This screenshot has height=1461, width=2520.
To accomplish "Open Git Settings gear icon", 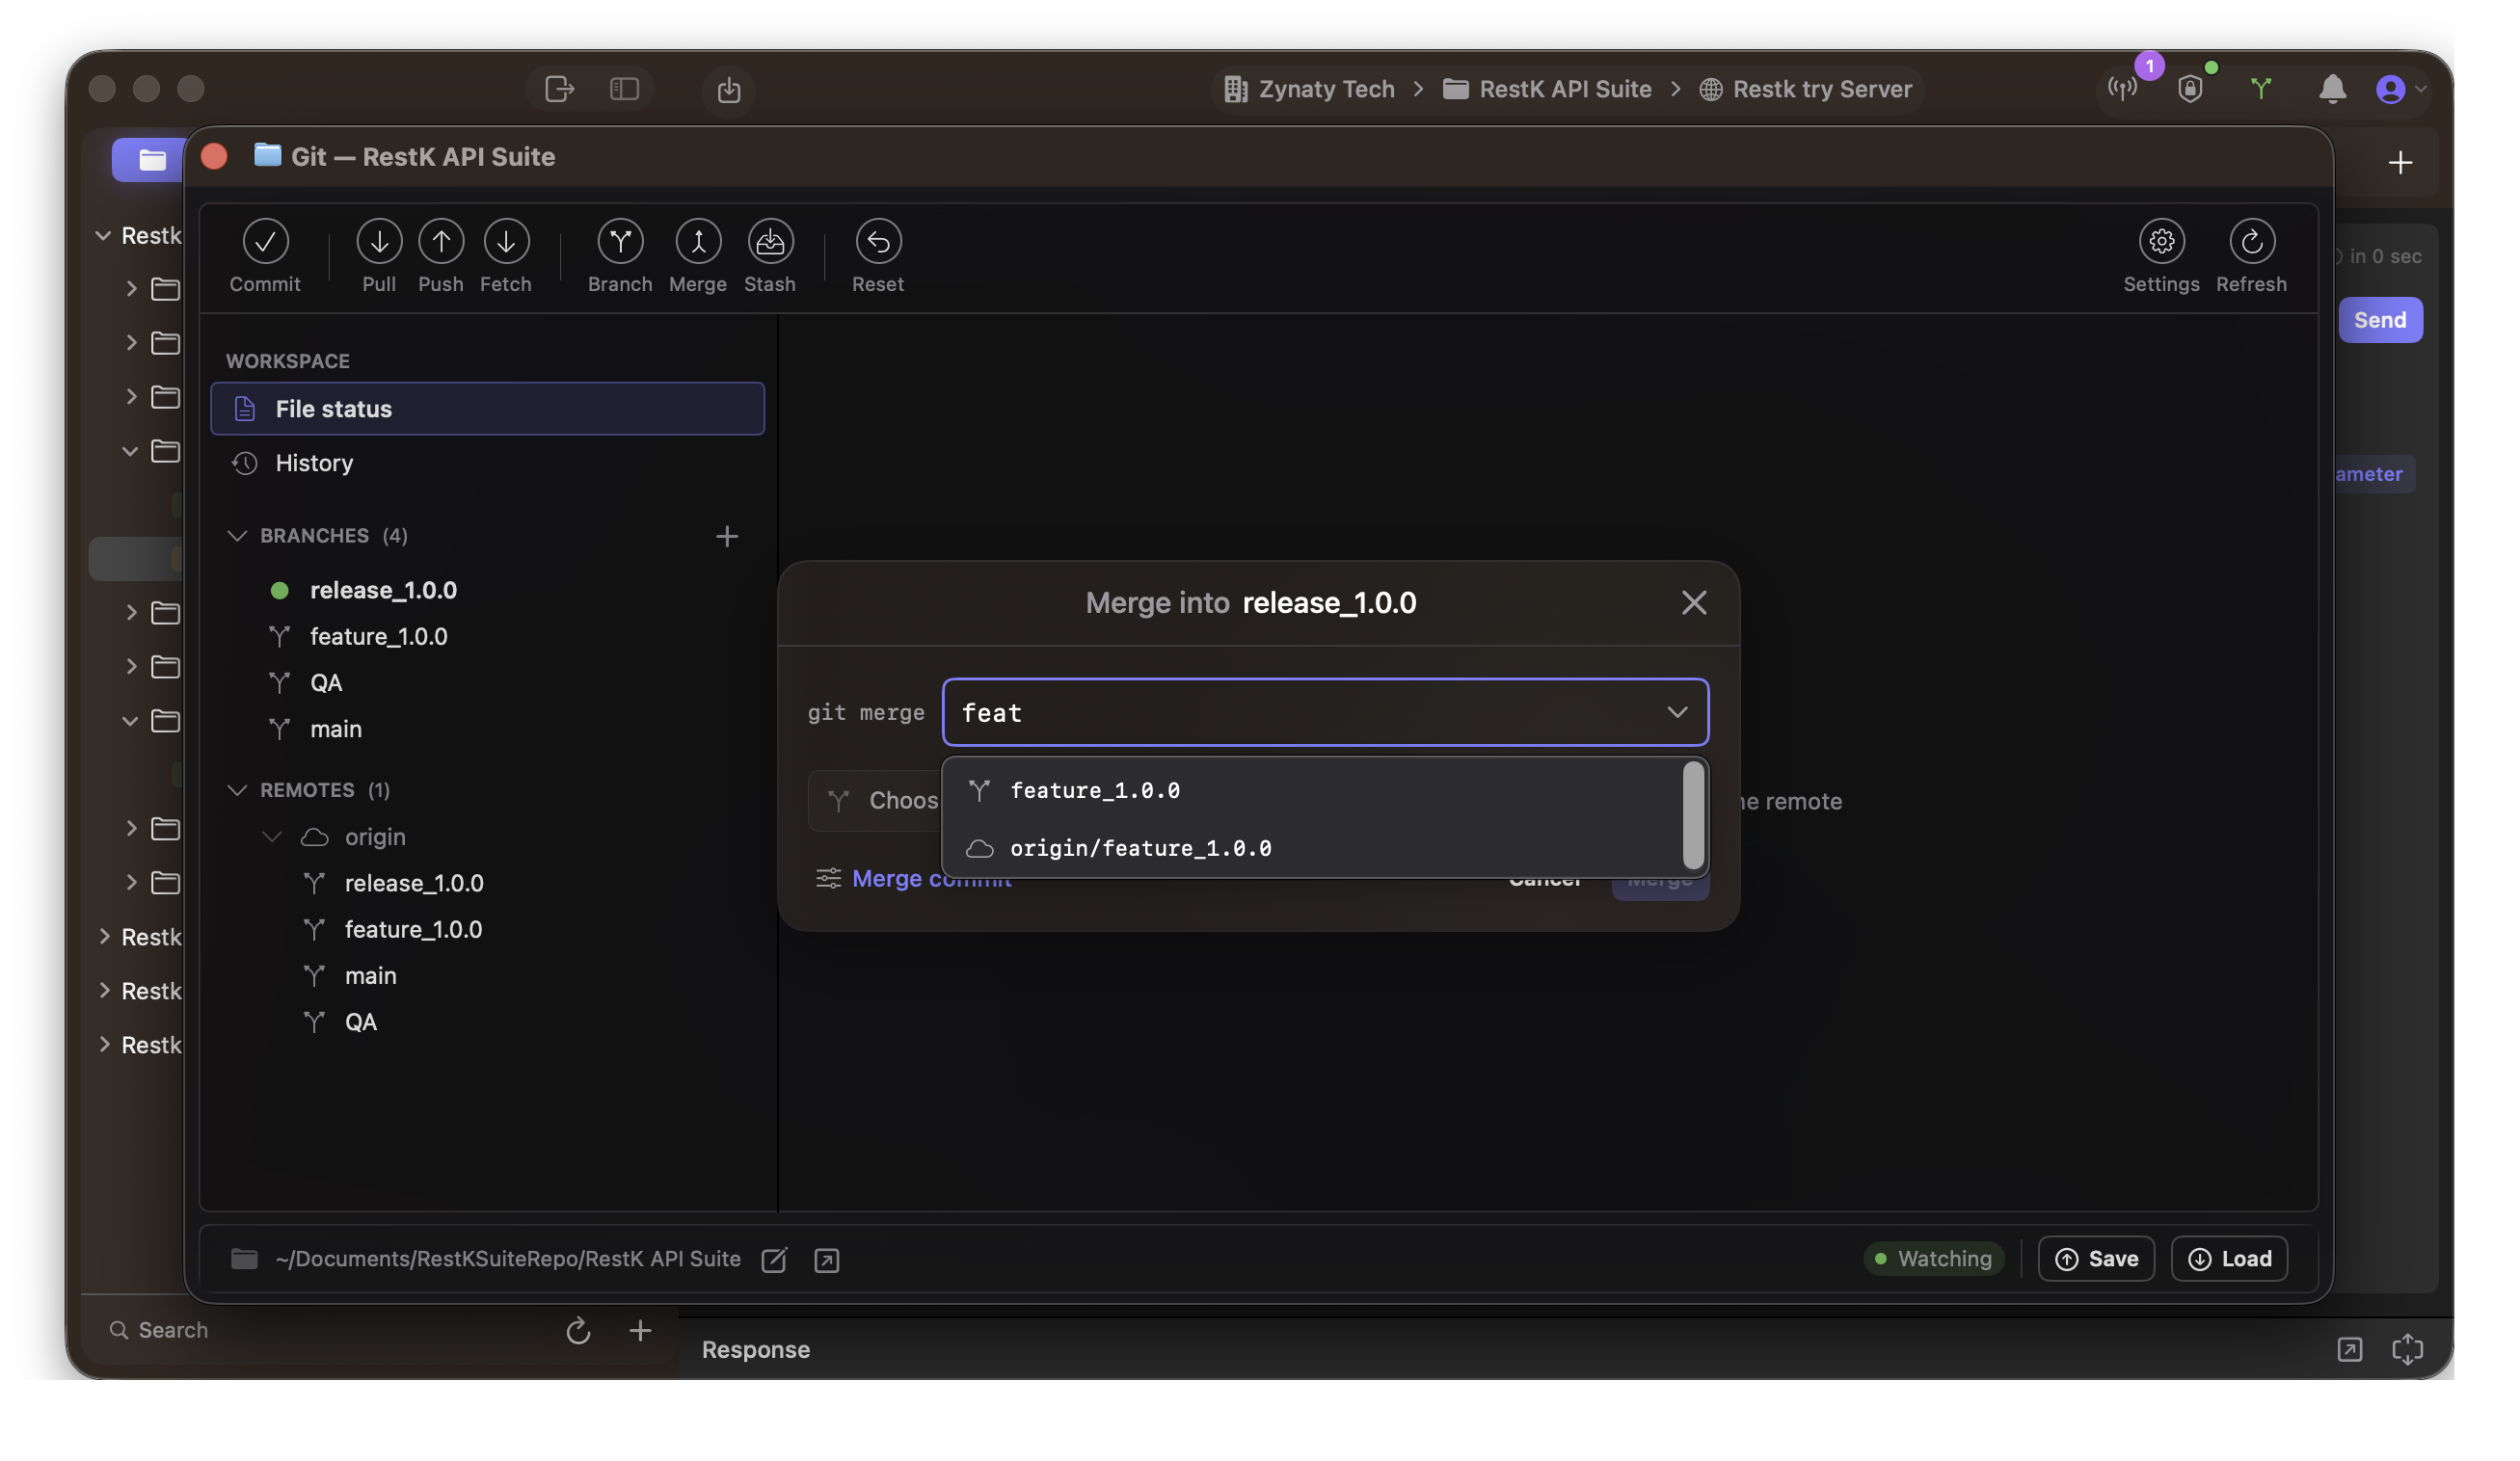I will (2161, 241).
